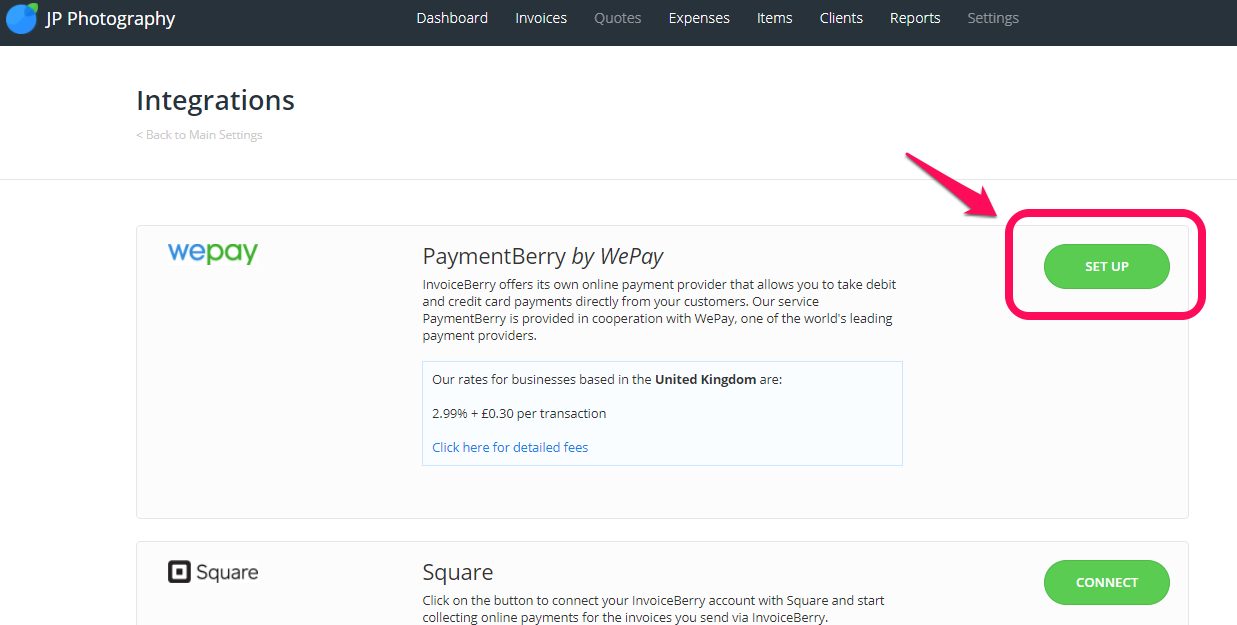This screenshot has height=625, width=1237.
Task: Go back via Back to Main Settings link
Action: 199,135
